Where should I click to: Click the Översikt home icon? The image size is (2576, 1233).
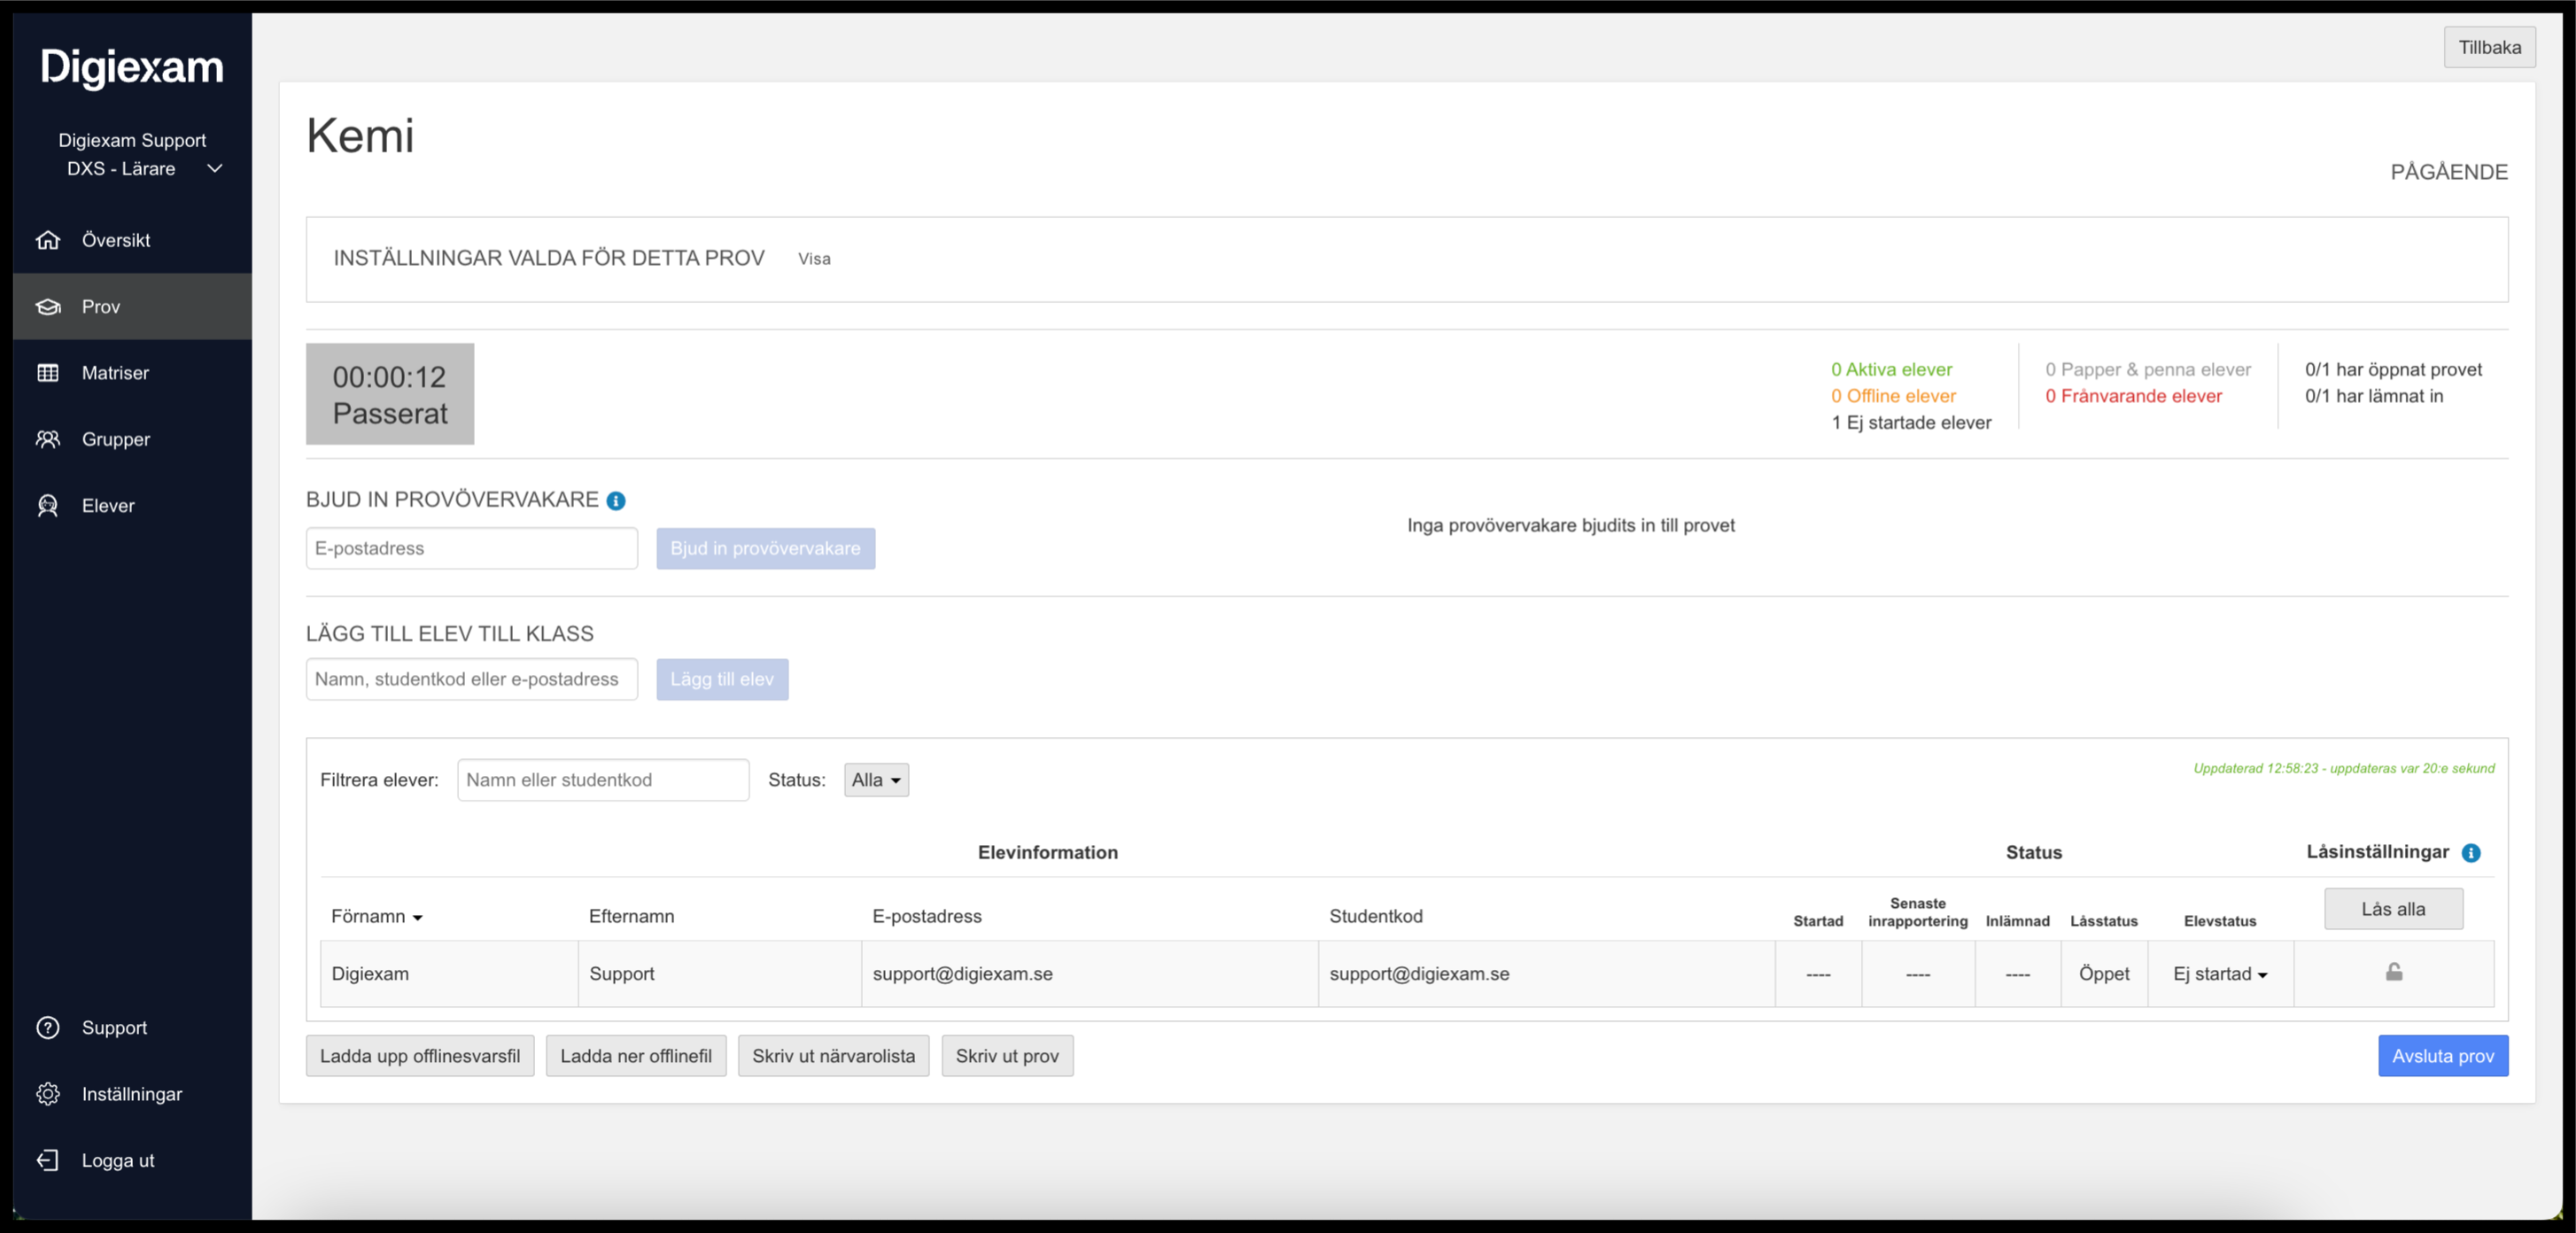click(48, 240)
